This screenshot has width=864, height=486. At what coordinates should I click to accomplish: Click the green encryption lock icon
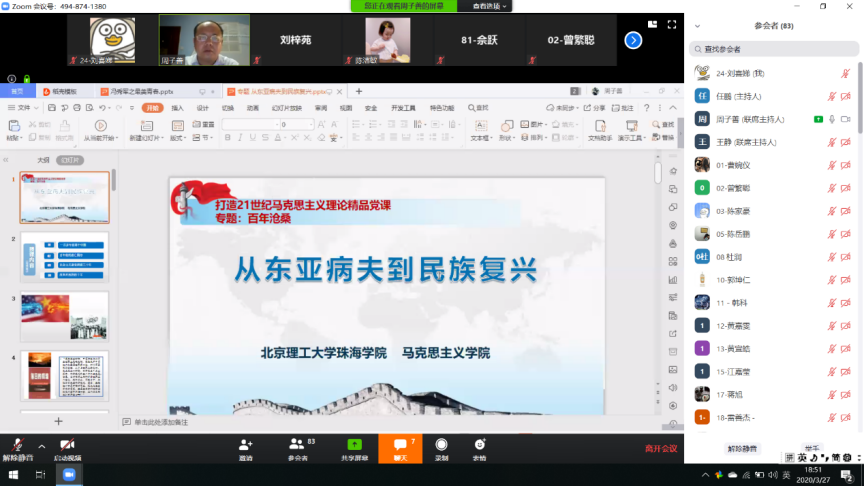pos(26,79)
